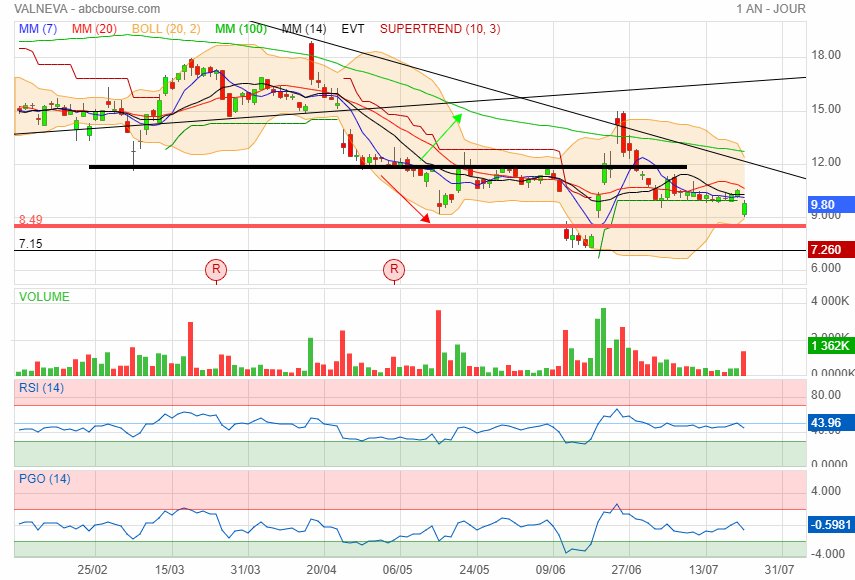Click the 13/07 date label
This screenshot has height=580, width=855.
(x=703, y=570)
